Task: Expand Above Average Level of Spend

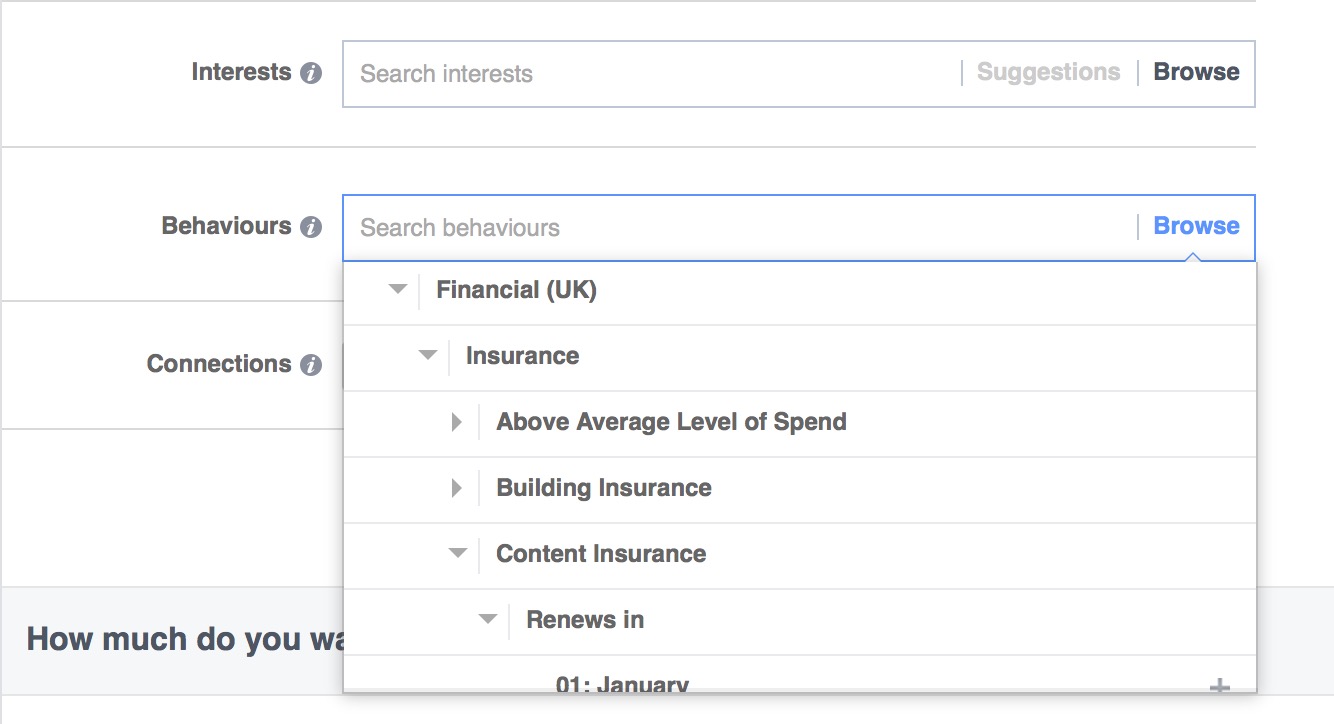Action: (457, 421)
